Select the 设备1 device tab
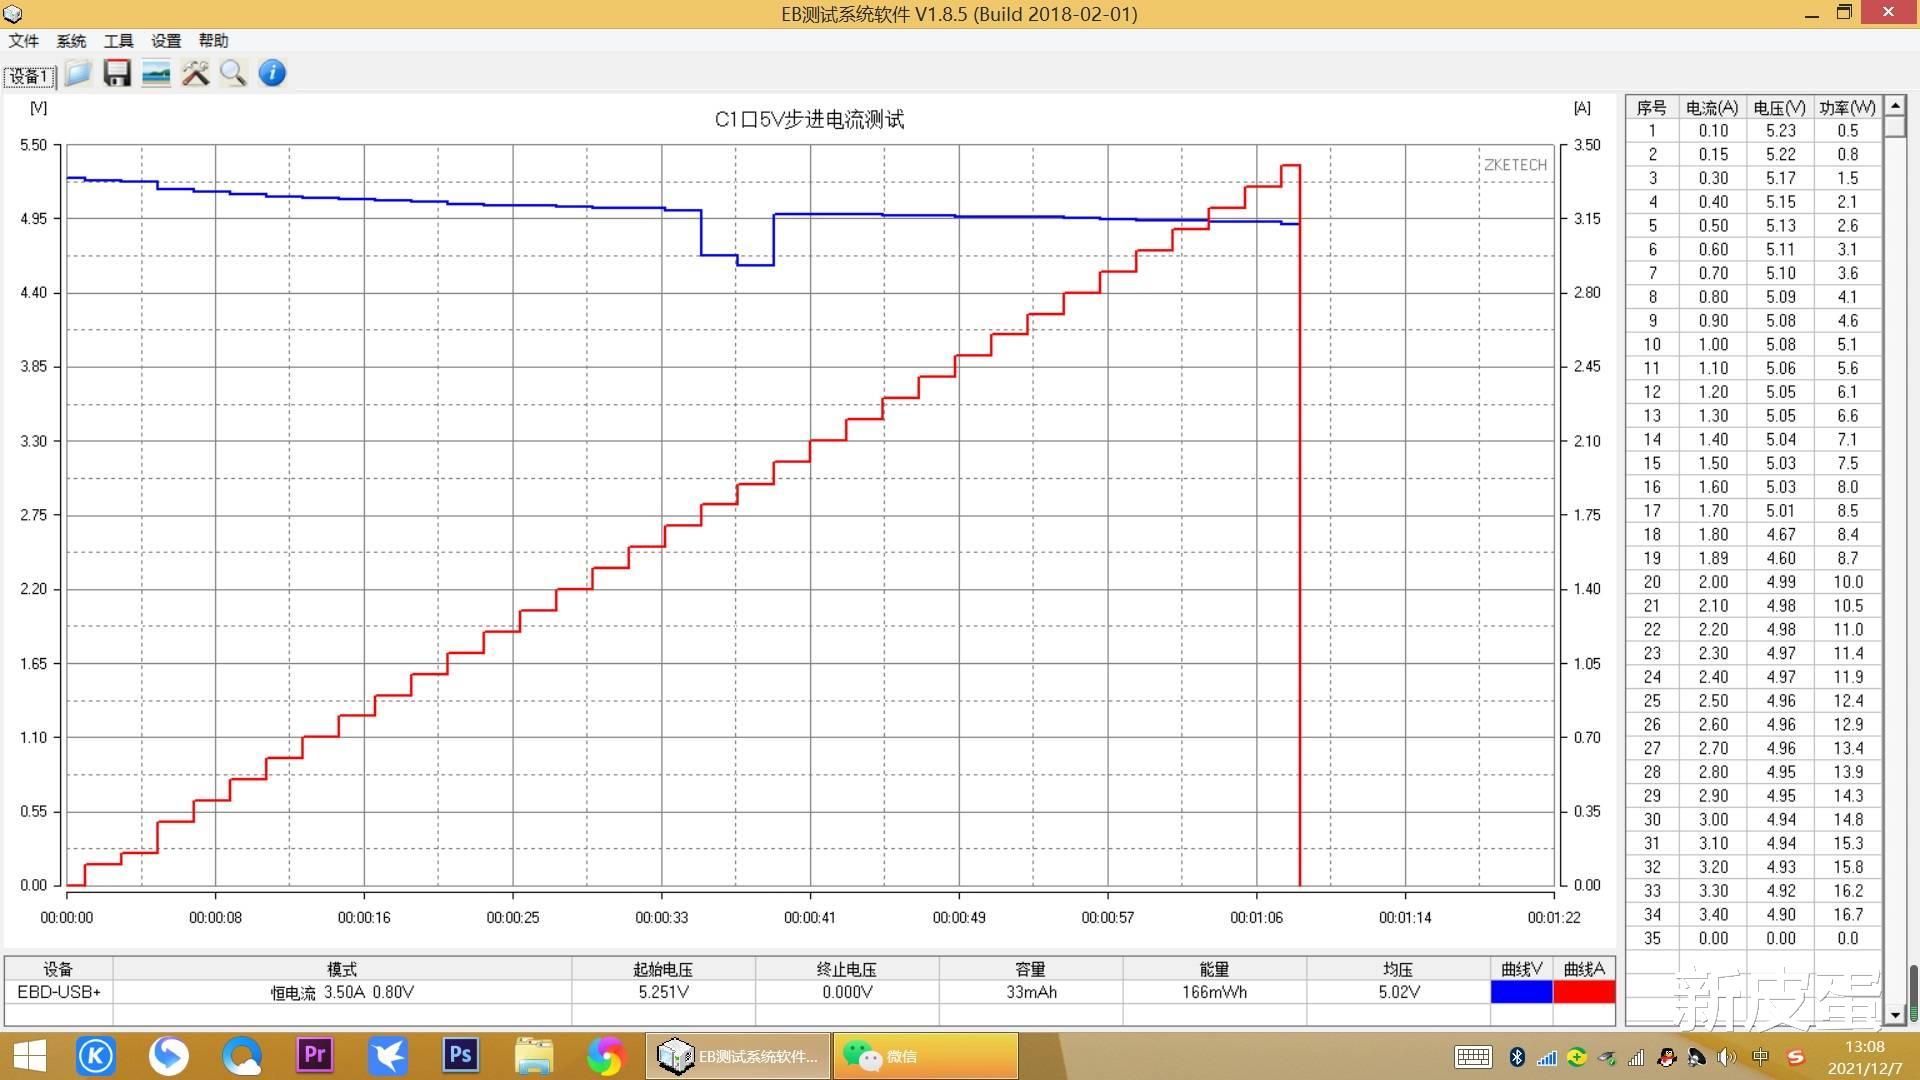Image resolution: width=1920 pixels, height=1080 pixels. [30, 76]
